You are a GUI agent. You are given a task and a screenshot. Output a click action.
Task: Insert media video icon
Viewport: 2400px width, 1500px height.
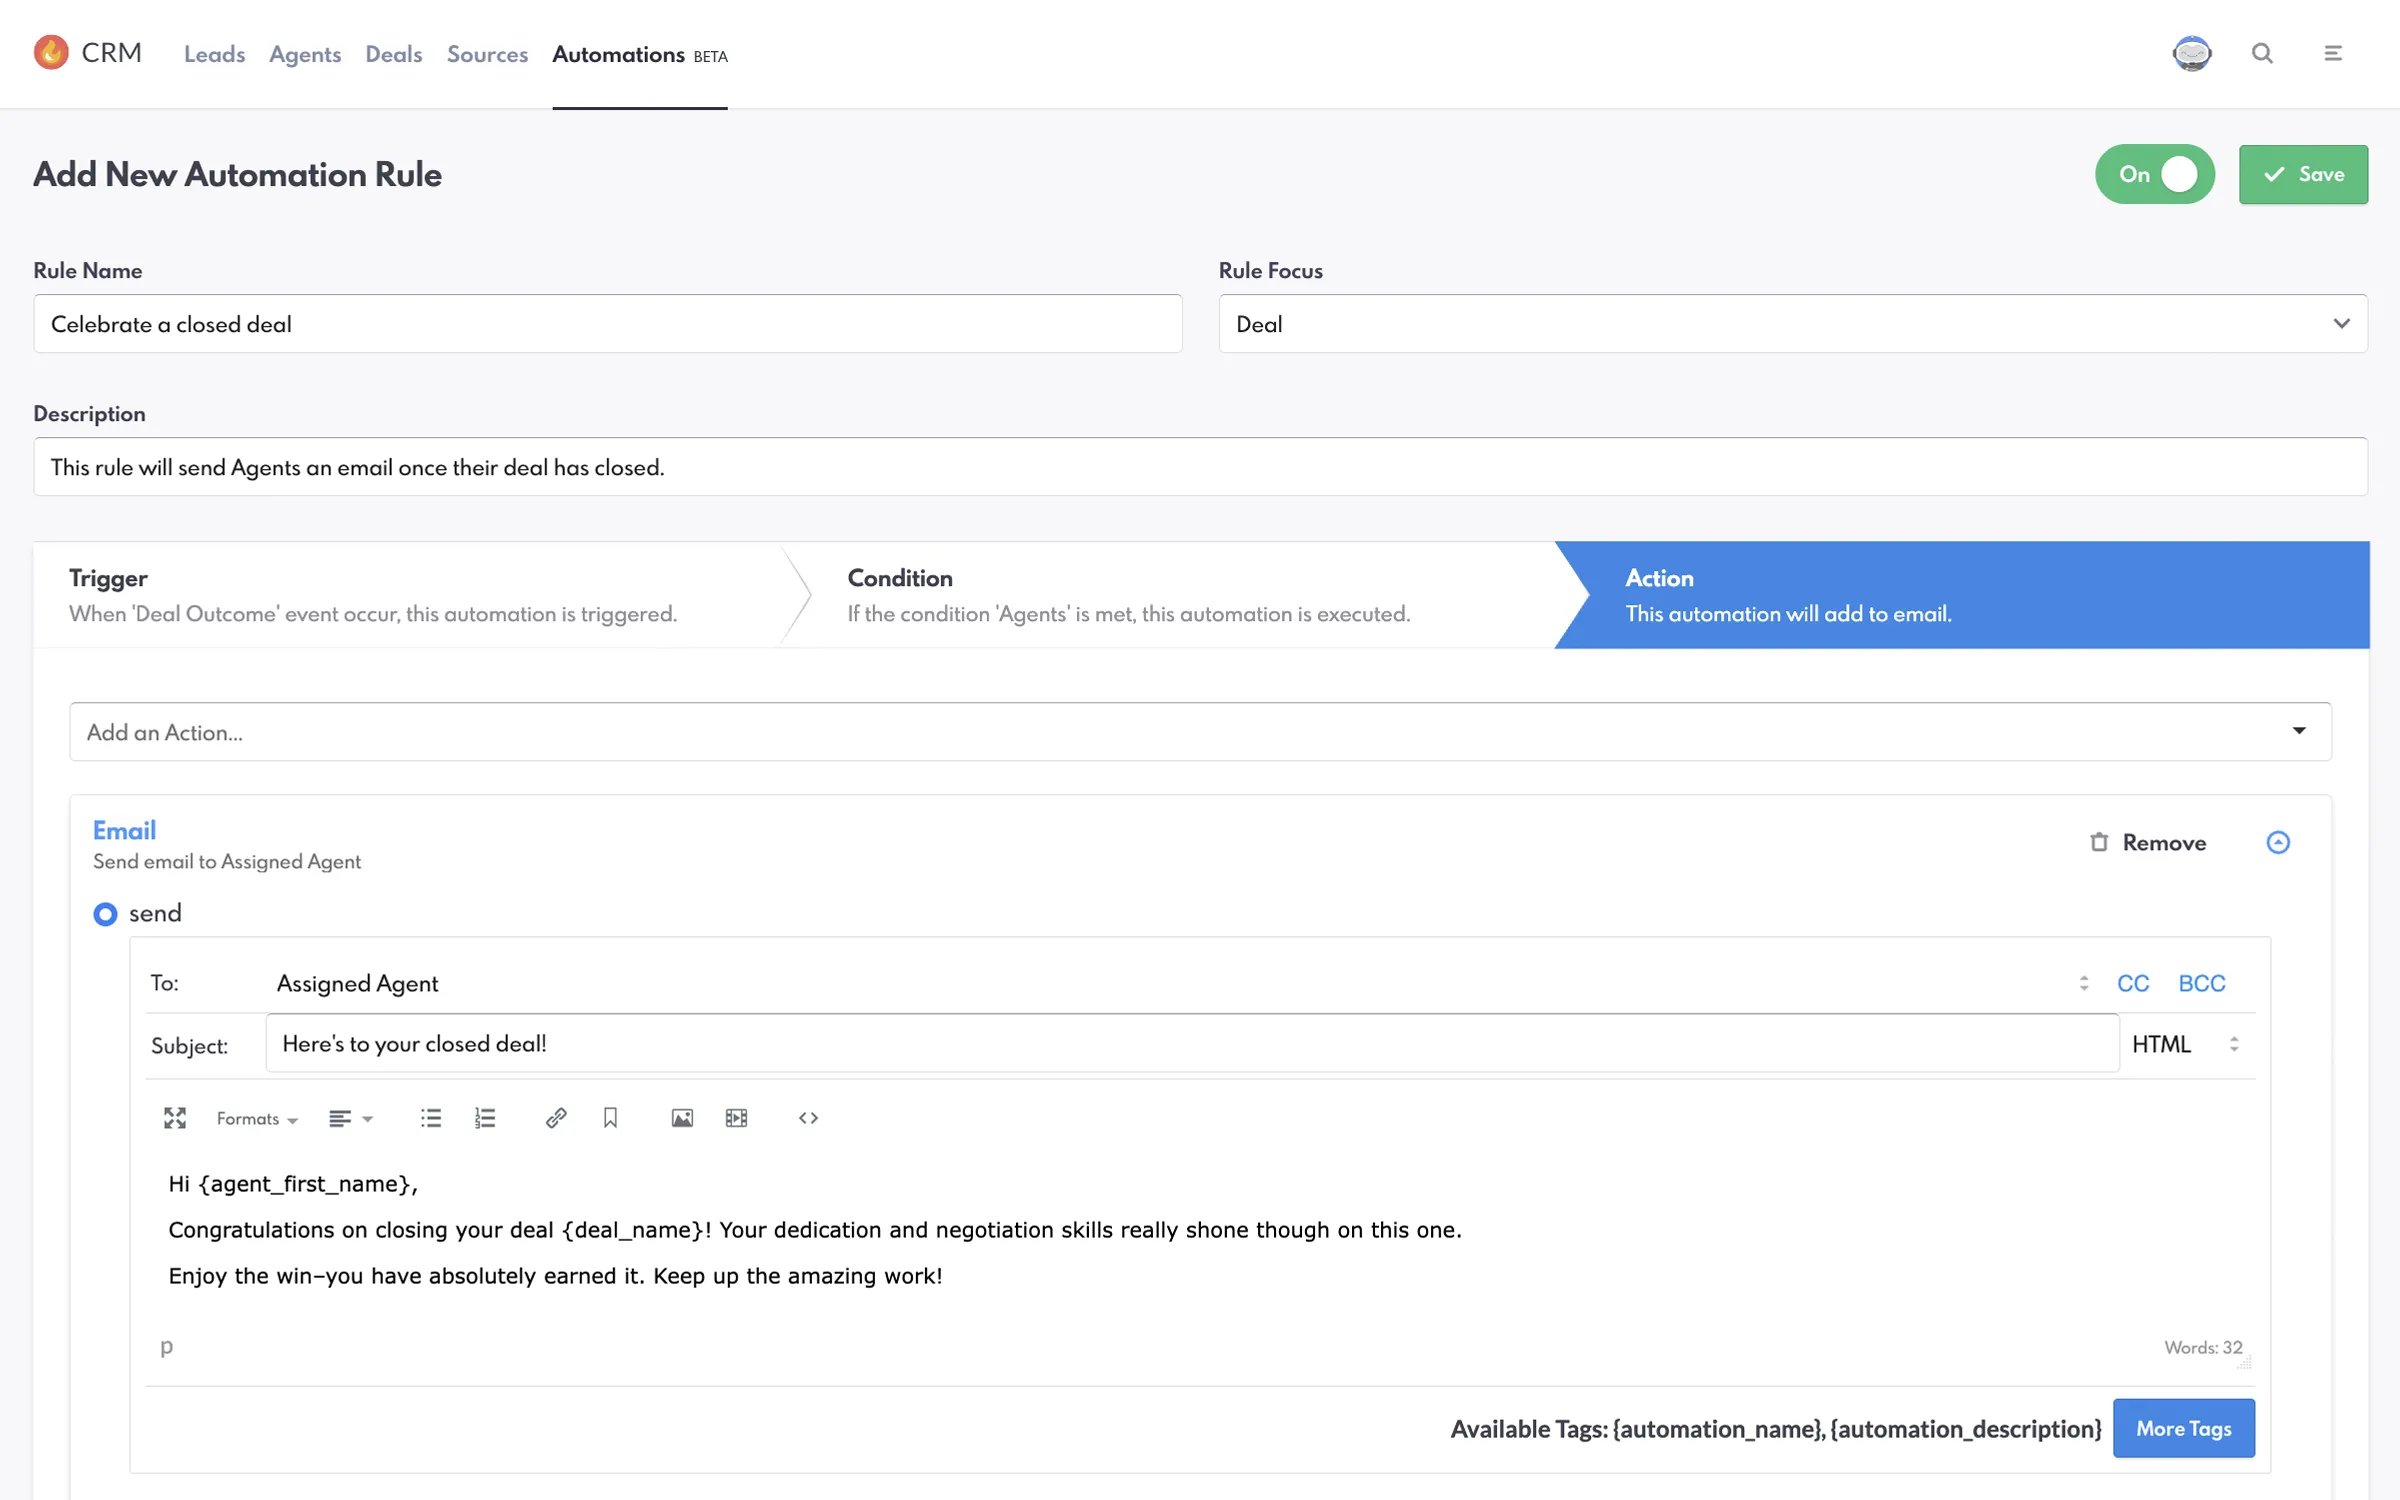pyautogui.click(x=737, y=1118)
